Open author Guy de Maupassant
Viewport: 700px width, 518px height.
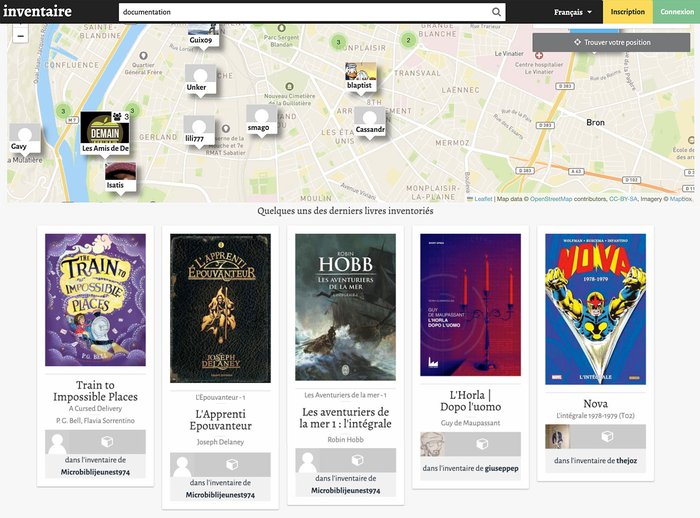coord(471,423)
